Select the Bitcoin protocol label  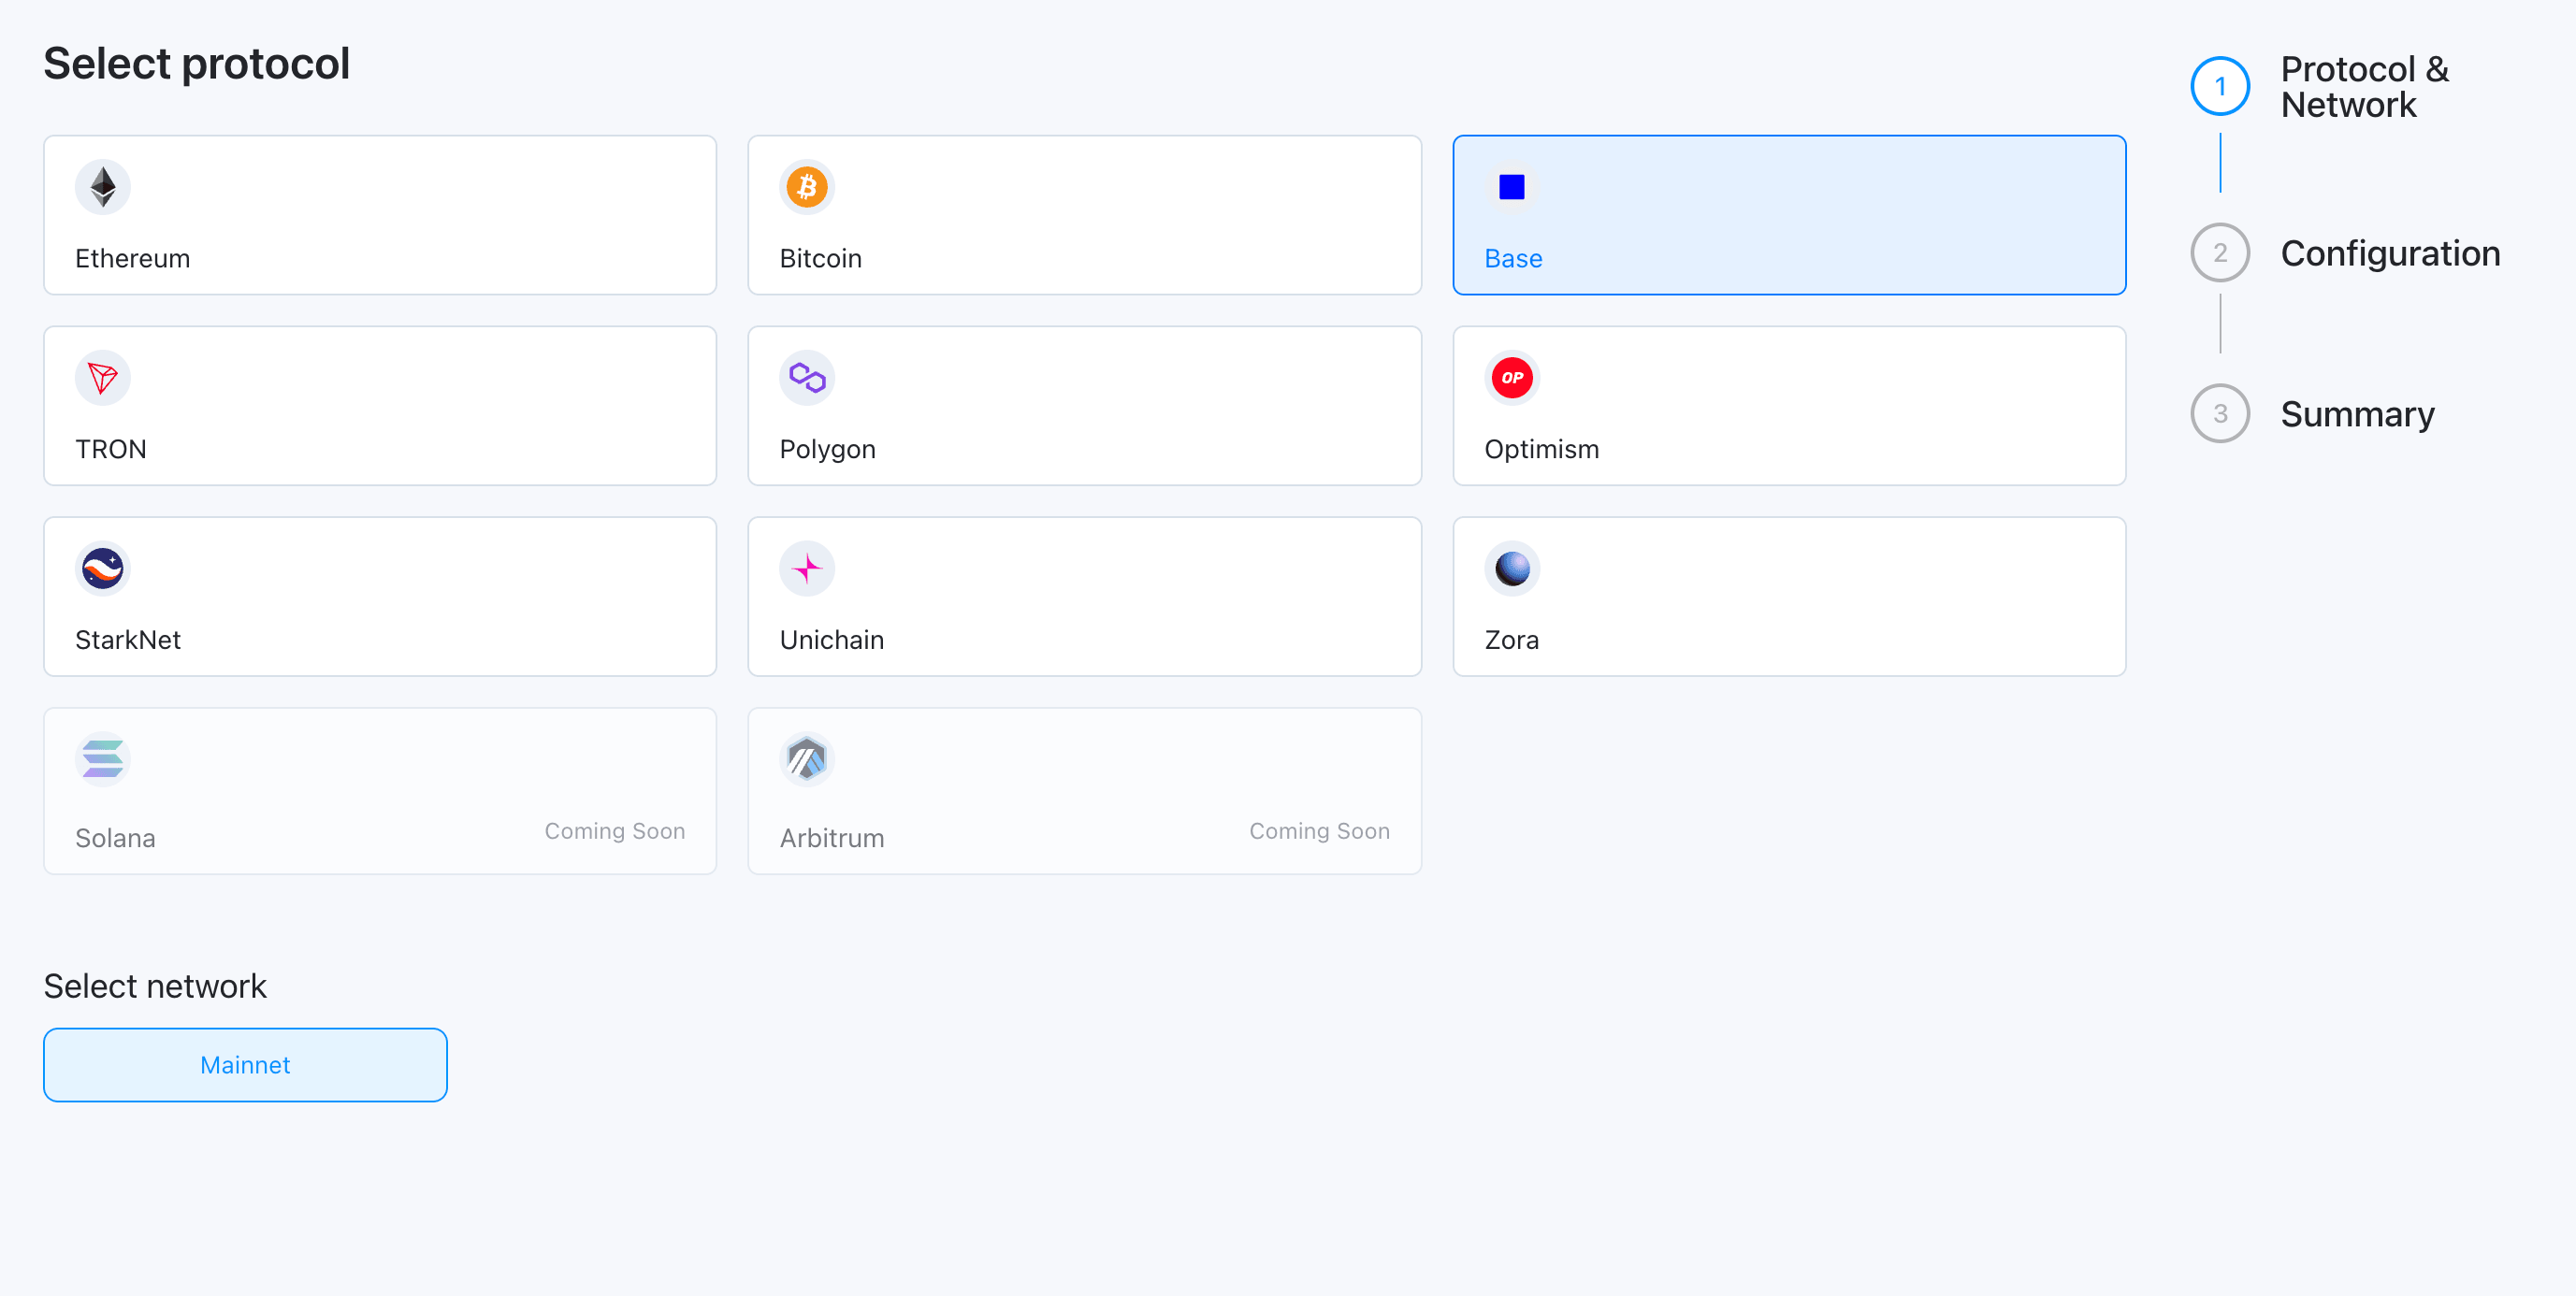coord(820,258)
